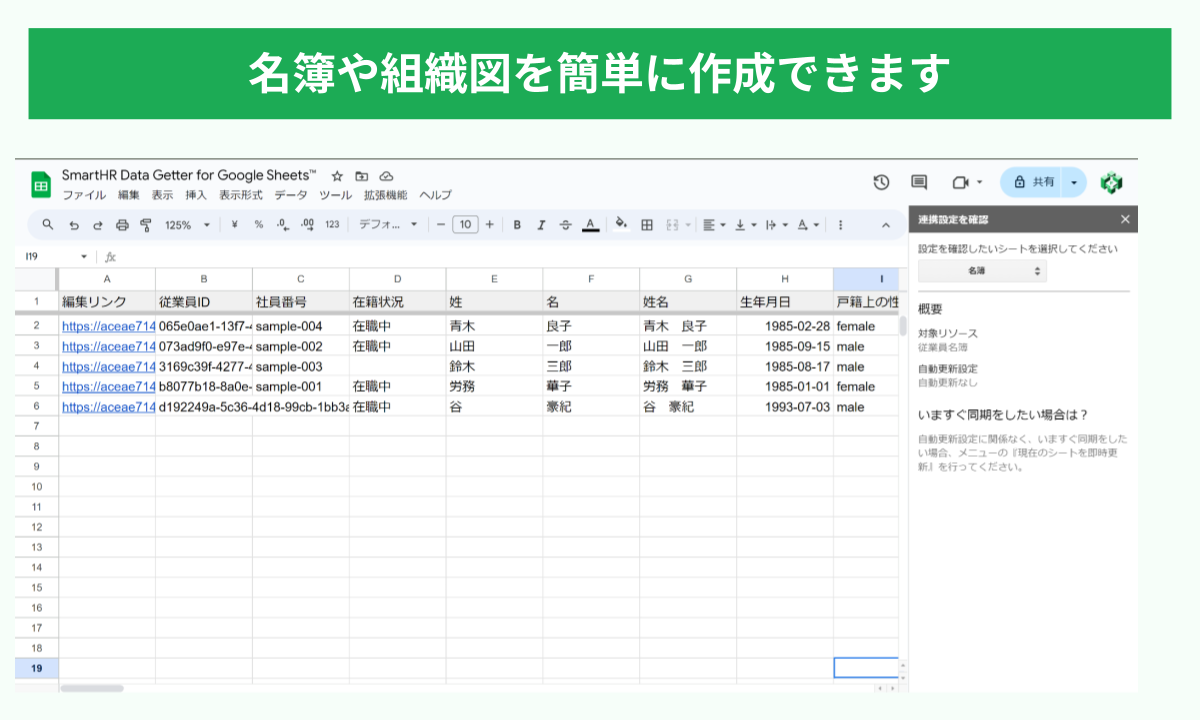Open the 125% zoom dropdown
This screenshot has height=720, width=1200.
tap(187, 225)
